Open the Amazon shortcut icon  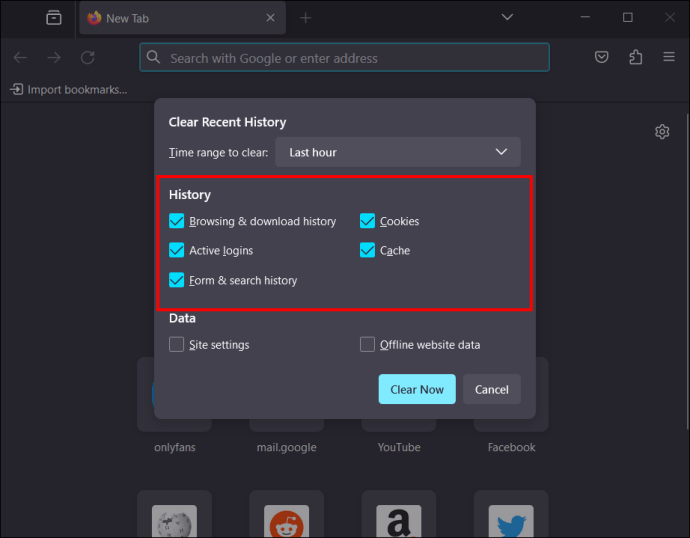pyautogui.click(x=399, y=521)
